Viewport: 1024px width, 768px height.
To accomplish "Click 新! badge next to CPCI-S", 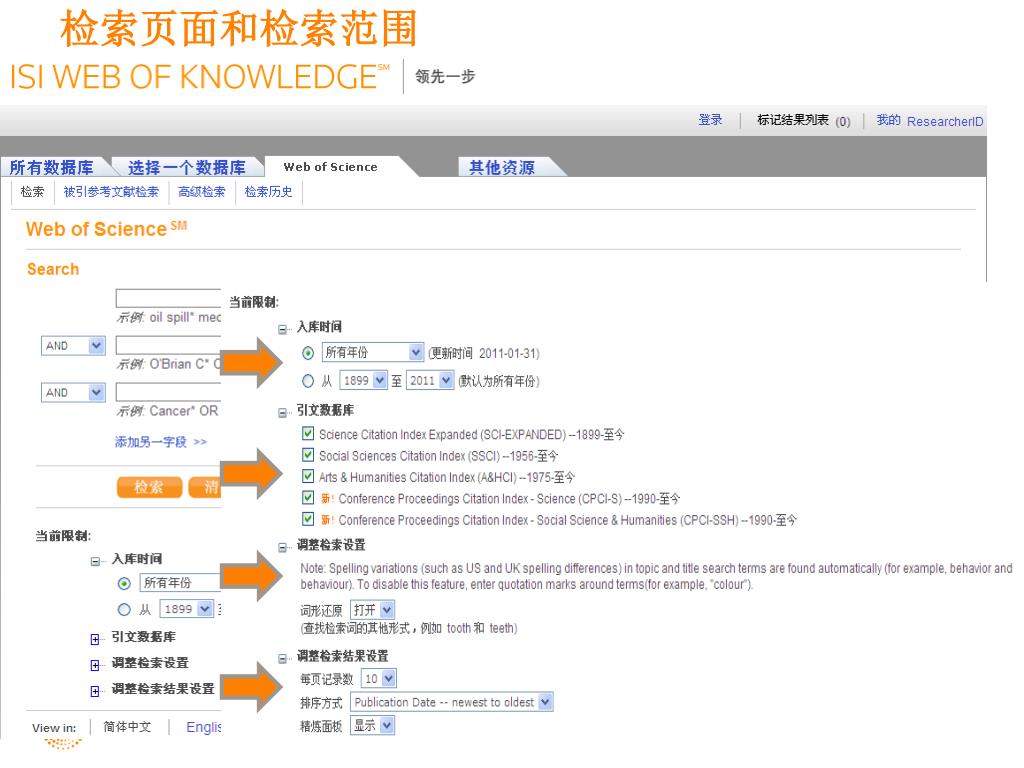I will [x=327, y=499].
